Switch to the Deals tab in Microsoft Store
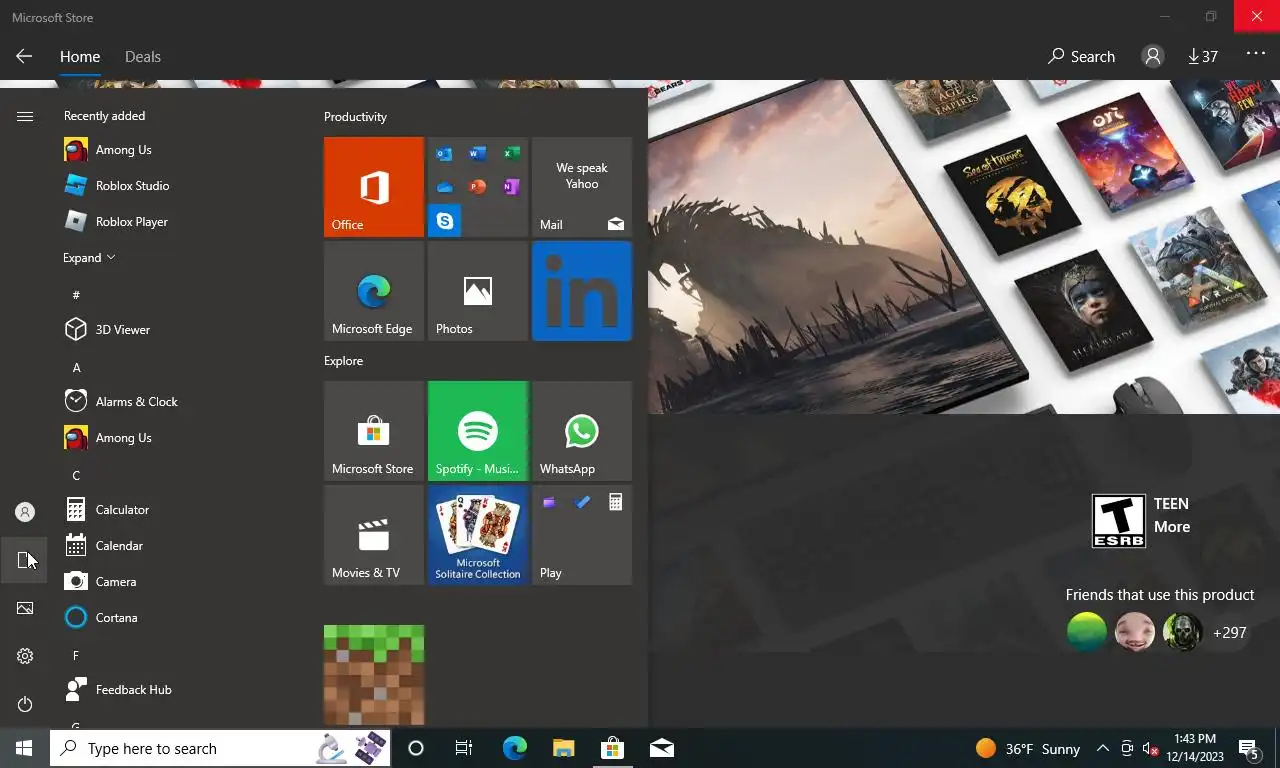The height and width of the screenshot is (768, 1280). [143, 57]
